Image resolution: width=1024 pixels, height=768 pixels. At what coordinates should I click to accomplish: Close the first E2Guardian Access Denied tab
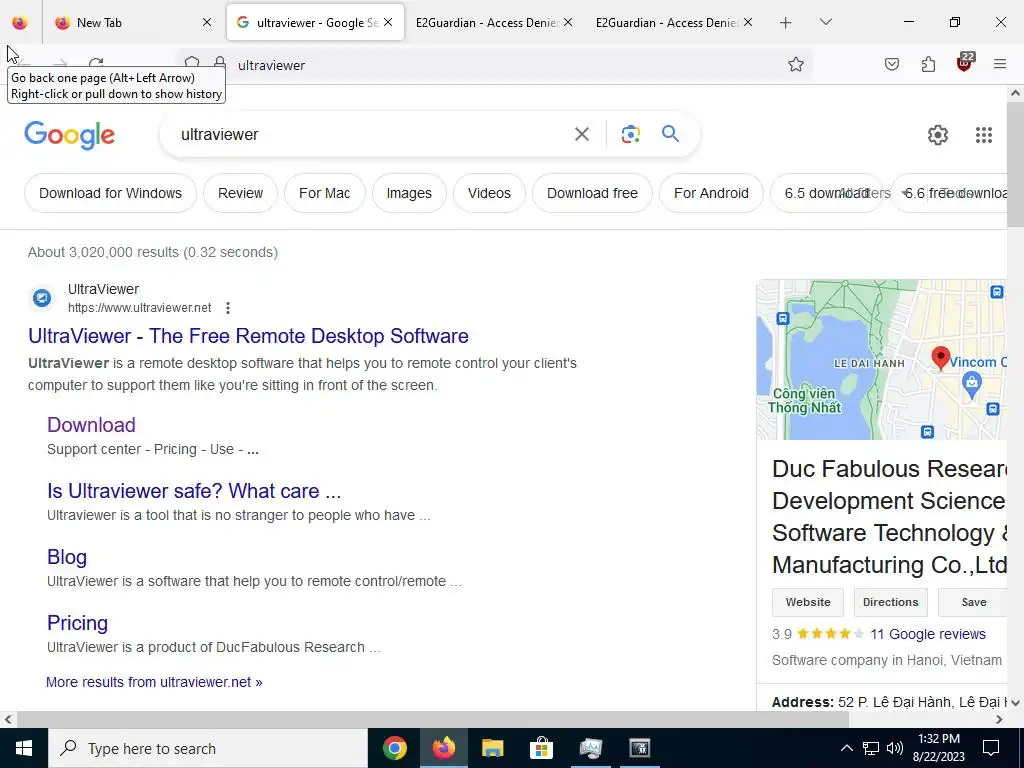point(568,22)
